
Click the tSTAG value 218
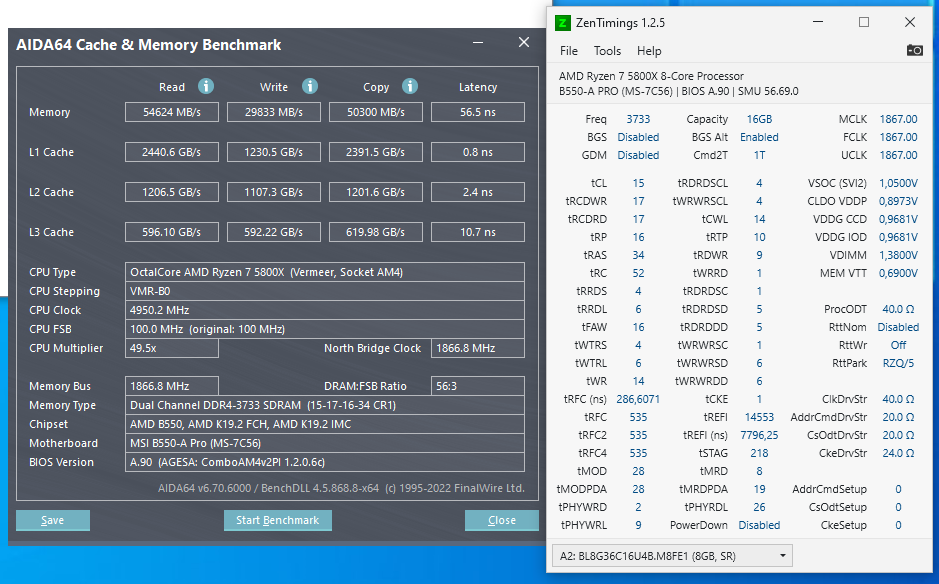click(x=759, y=453)
